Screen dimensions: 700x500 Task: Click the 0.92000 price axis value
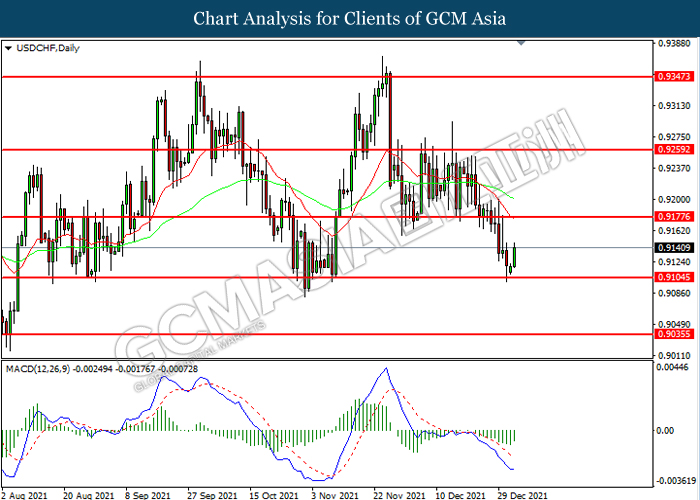(675, 200)
